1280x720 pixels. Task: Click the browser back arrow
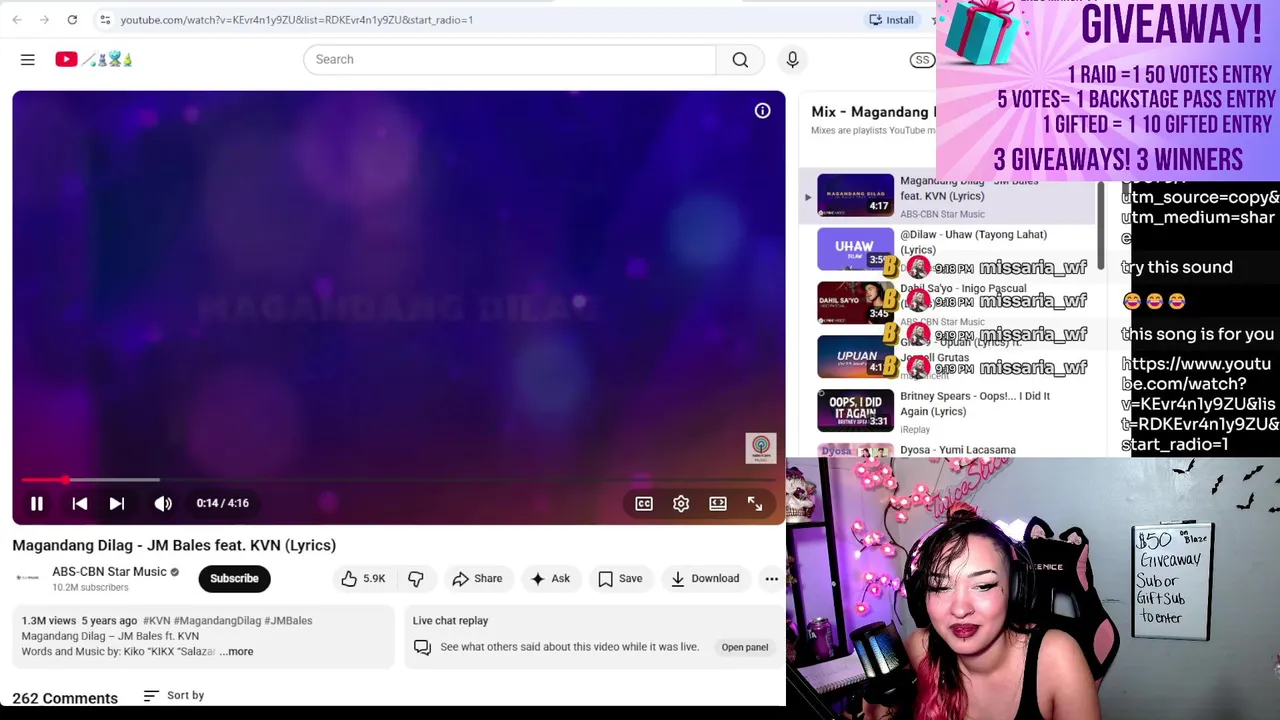(17, 20)
